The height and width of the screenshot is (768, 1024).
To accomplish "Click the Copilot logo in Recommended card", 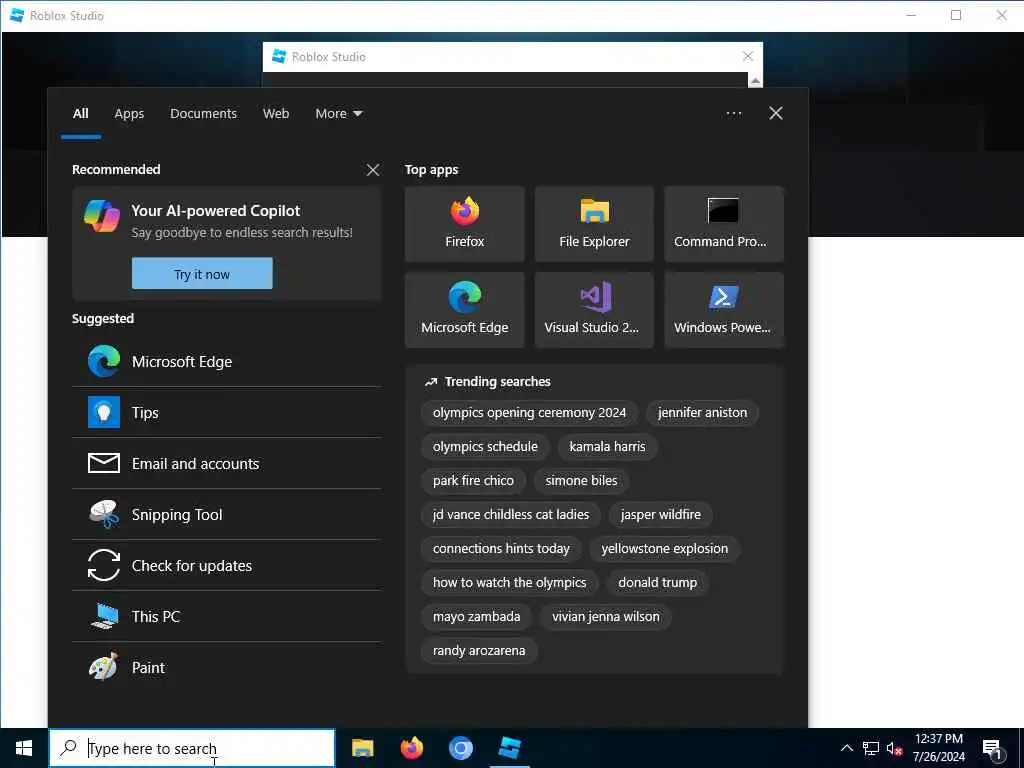I will pyautogui.click(x=102, y=216).
